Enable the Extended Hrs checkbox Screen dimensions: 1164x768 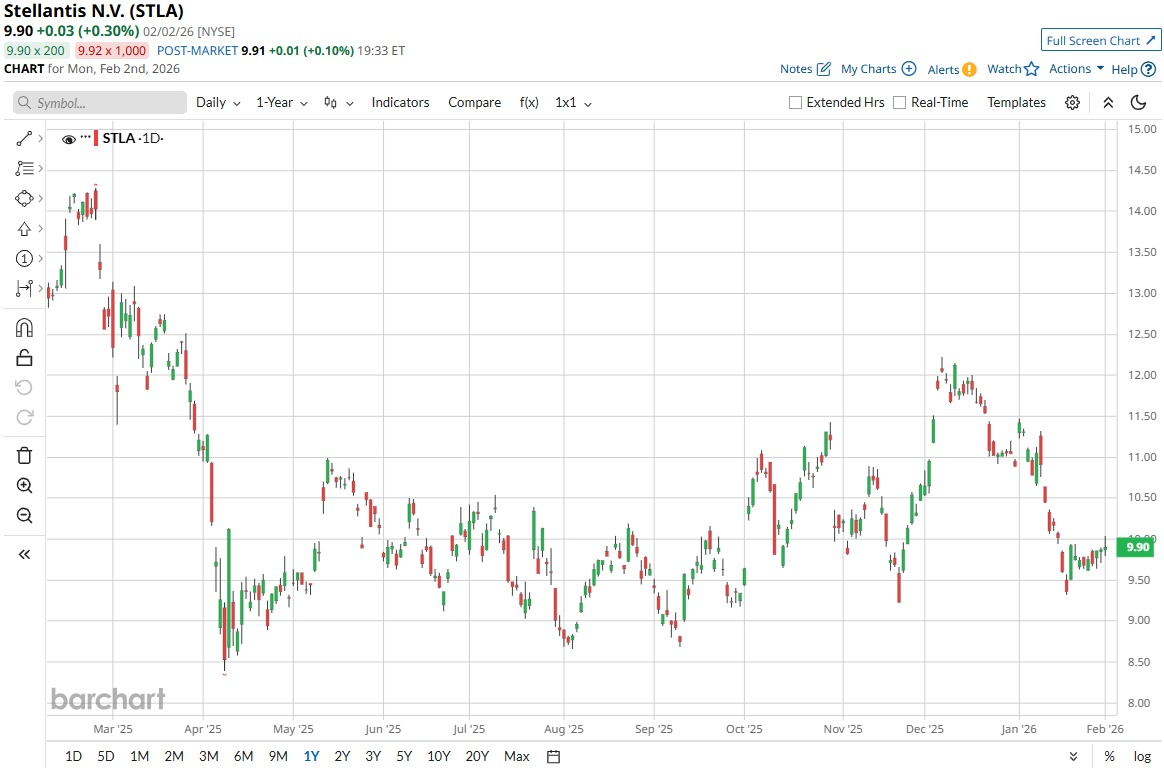[x=795, y=102]
